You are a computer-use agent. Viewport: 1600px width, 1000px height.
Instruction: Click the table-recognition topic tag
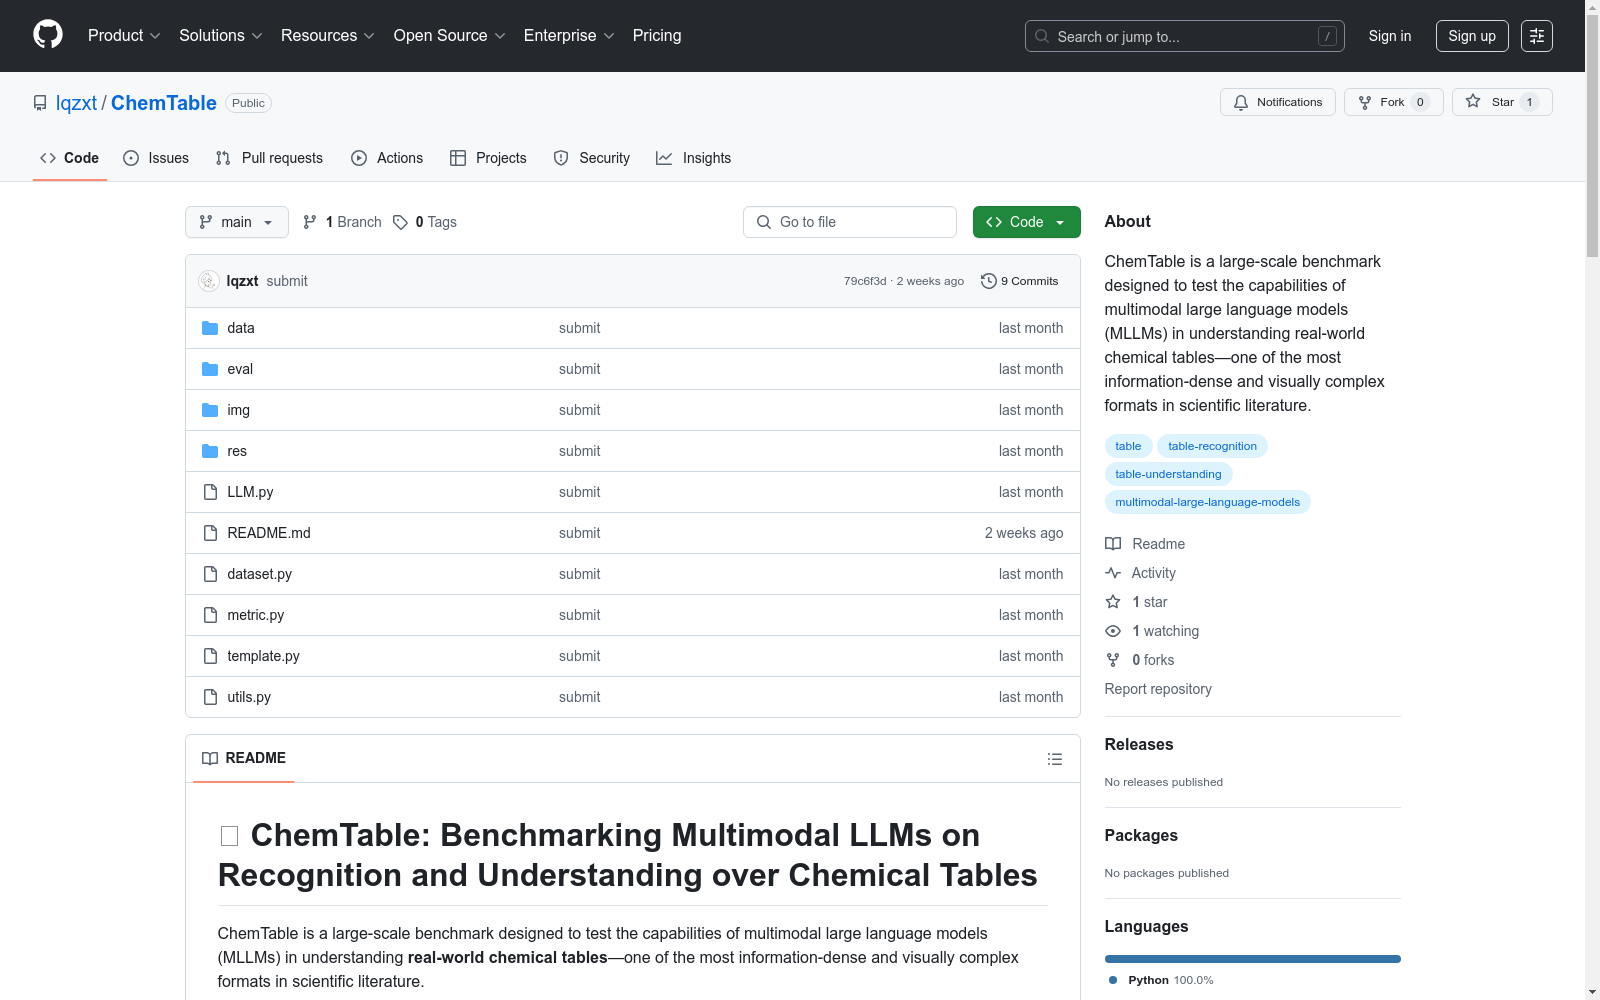1212,446
